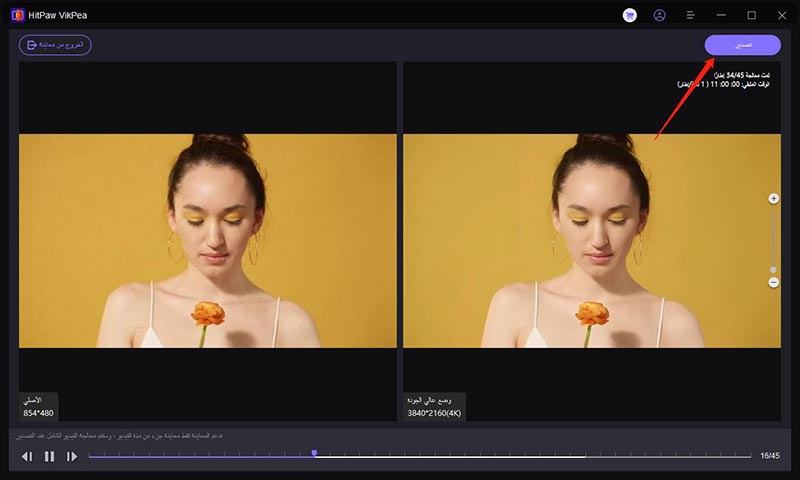Click the 16/45 frame counter
The image size is (800, 480).
pyautogui.click(x=769, y=456)
